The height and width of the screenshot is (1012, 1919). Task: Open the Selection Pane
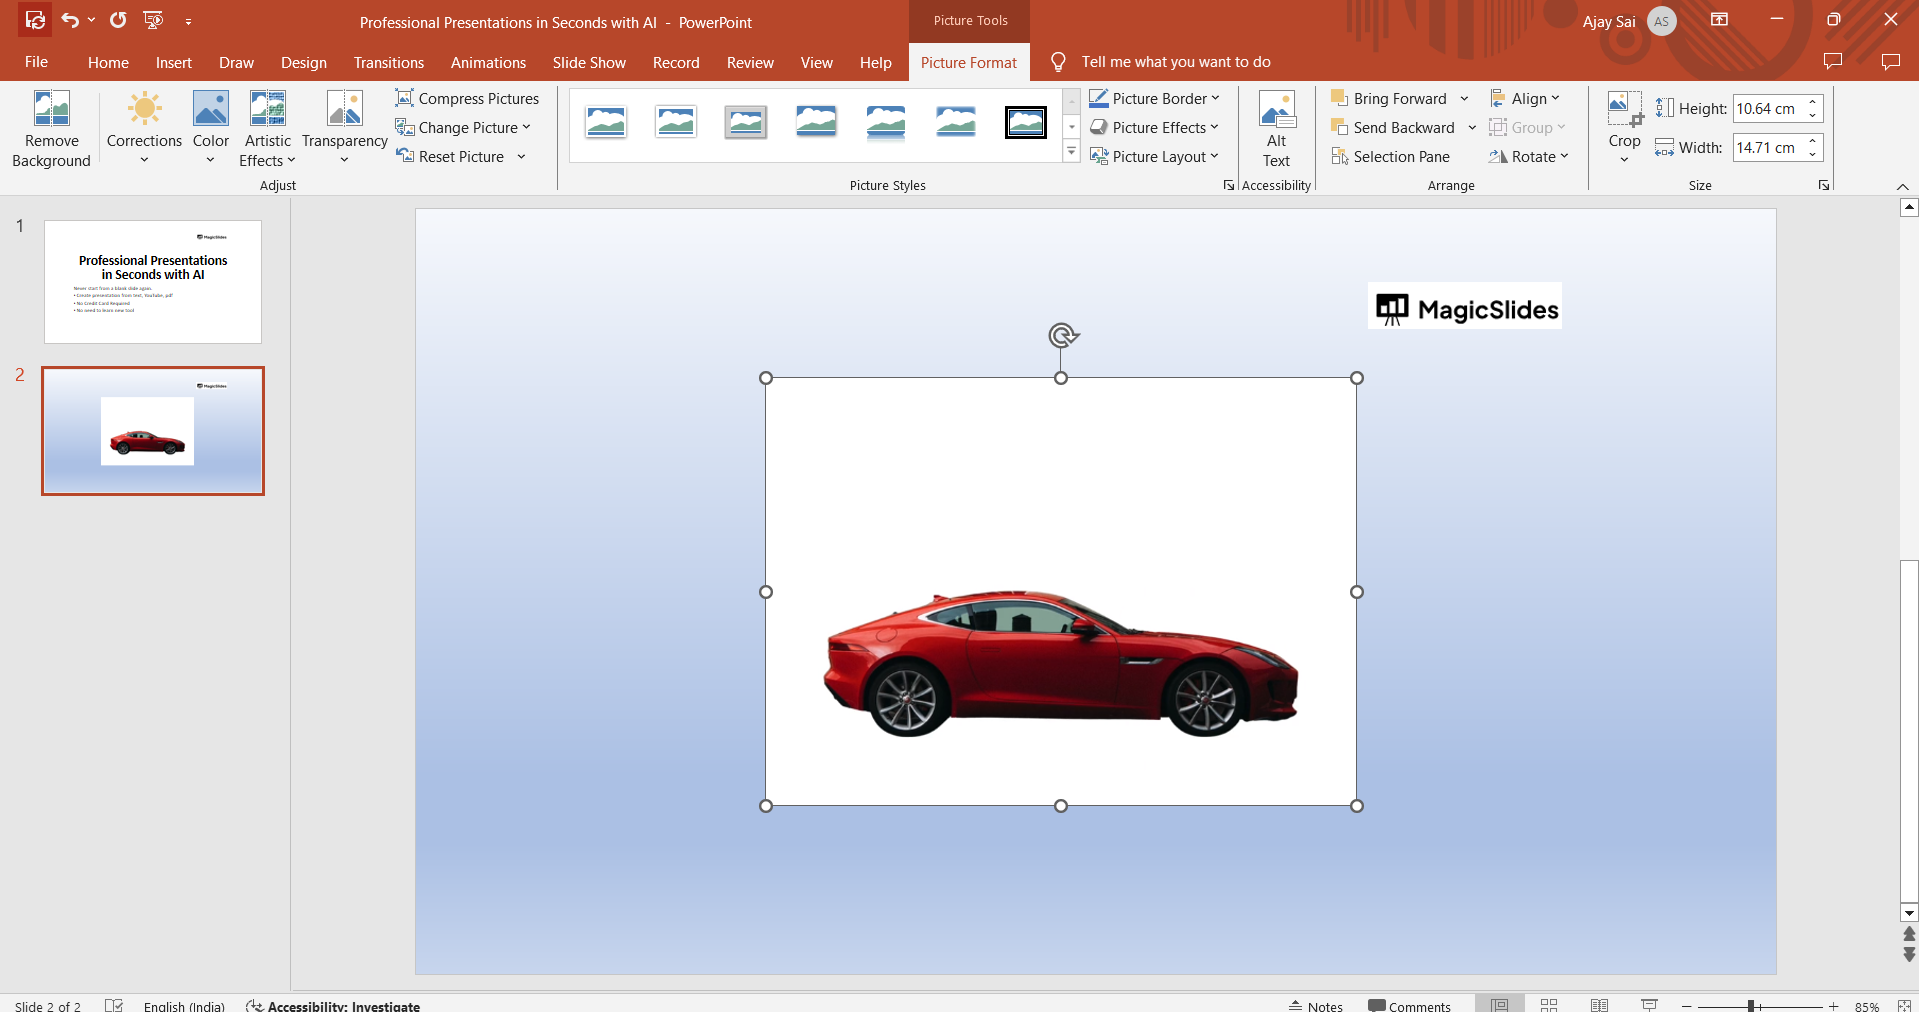click(1390, 157)
